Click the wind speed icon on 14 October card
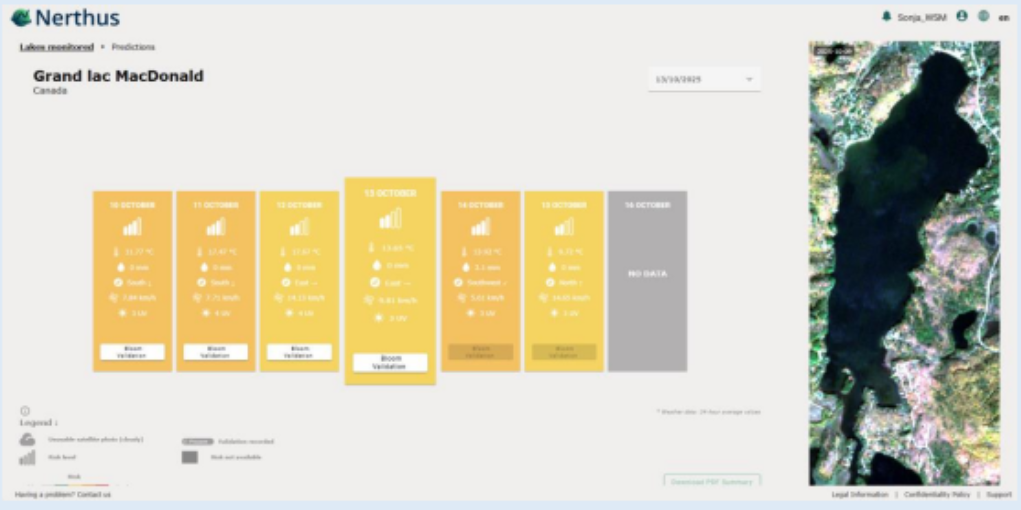The height and width of the screenshot is (510, 1021). point(457,297)
